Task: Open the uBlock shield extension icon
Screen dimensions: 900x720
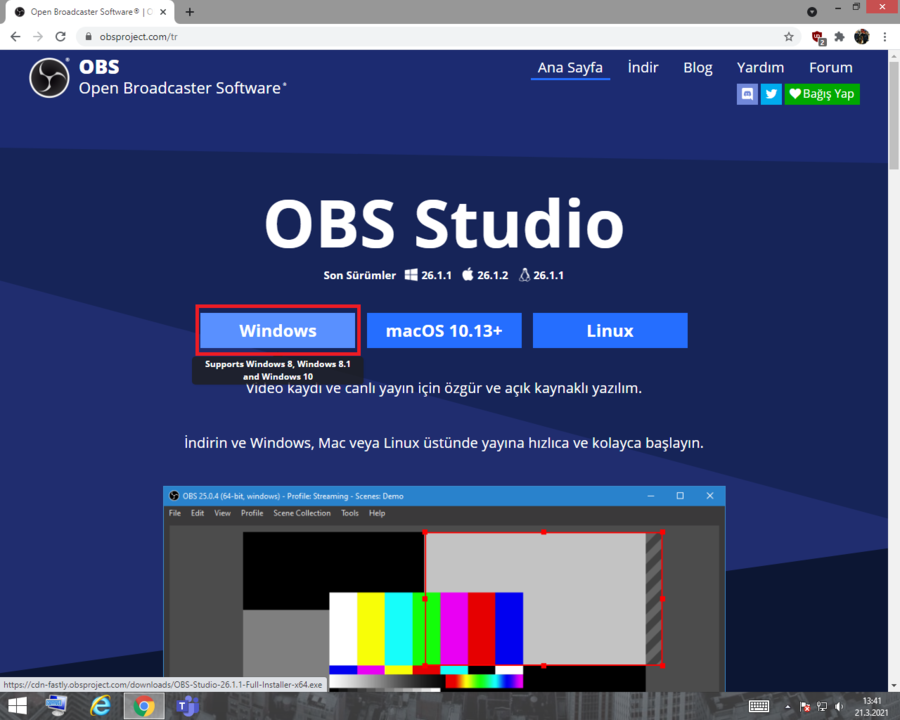Action: [818, 37]
